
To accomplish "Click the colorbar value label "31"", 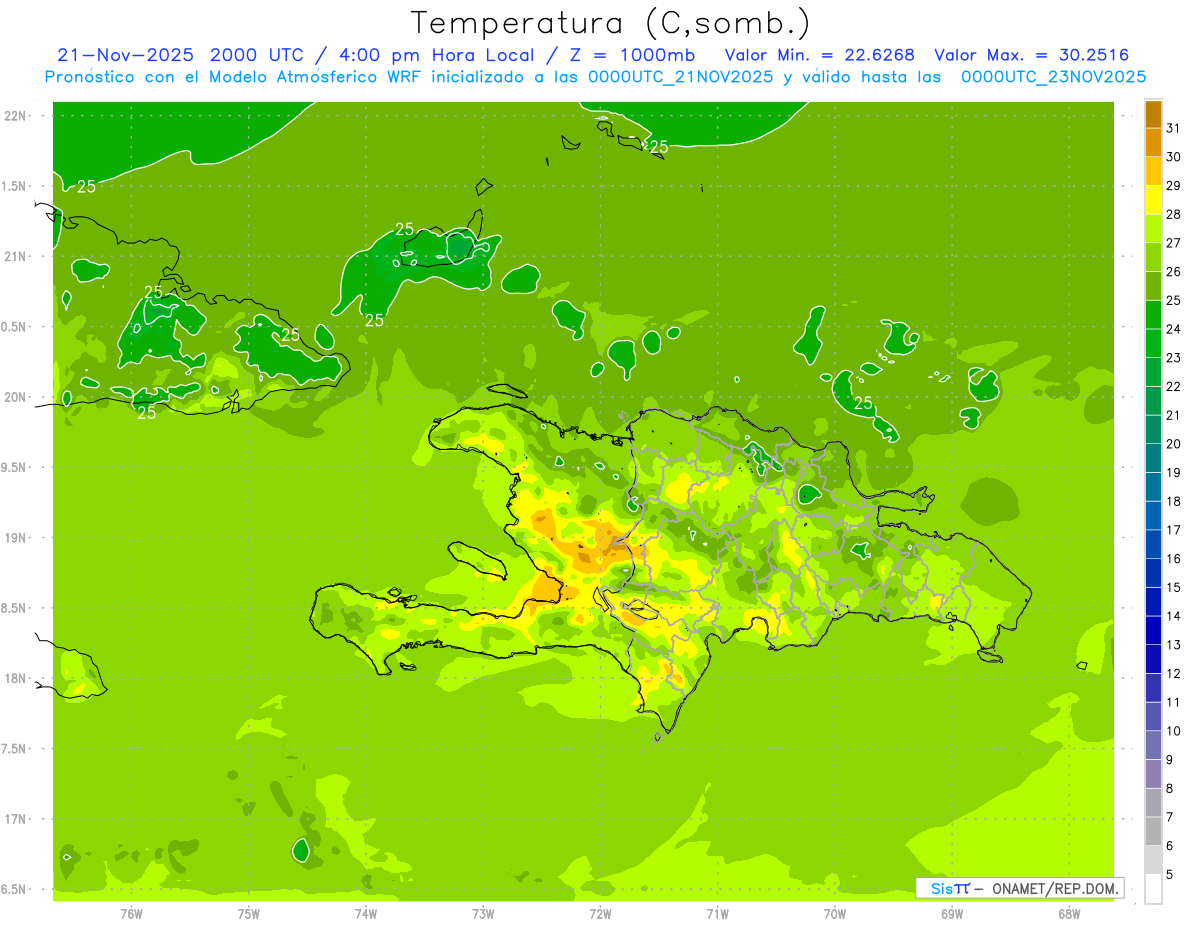I will (1174, 128).
